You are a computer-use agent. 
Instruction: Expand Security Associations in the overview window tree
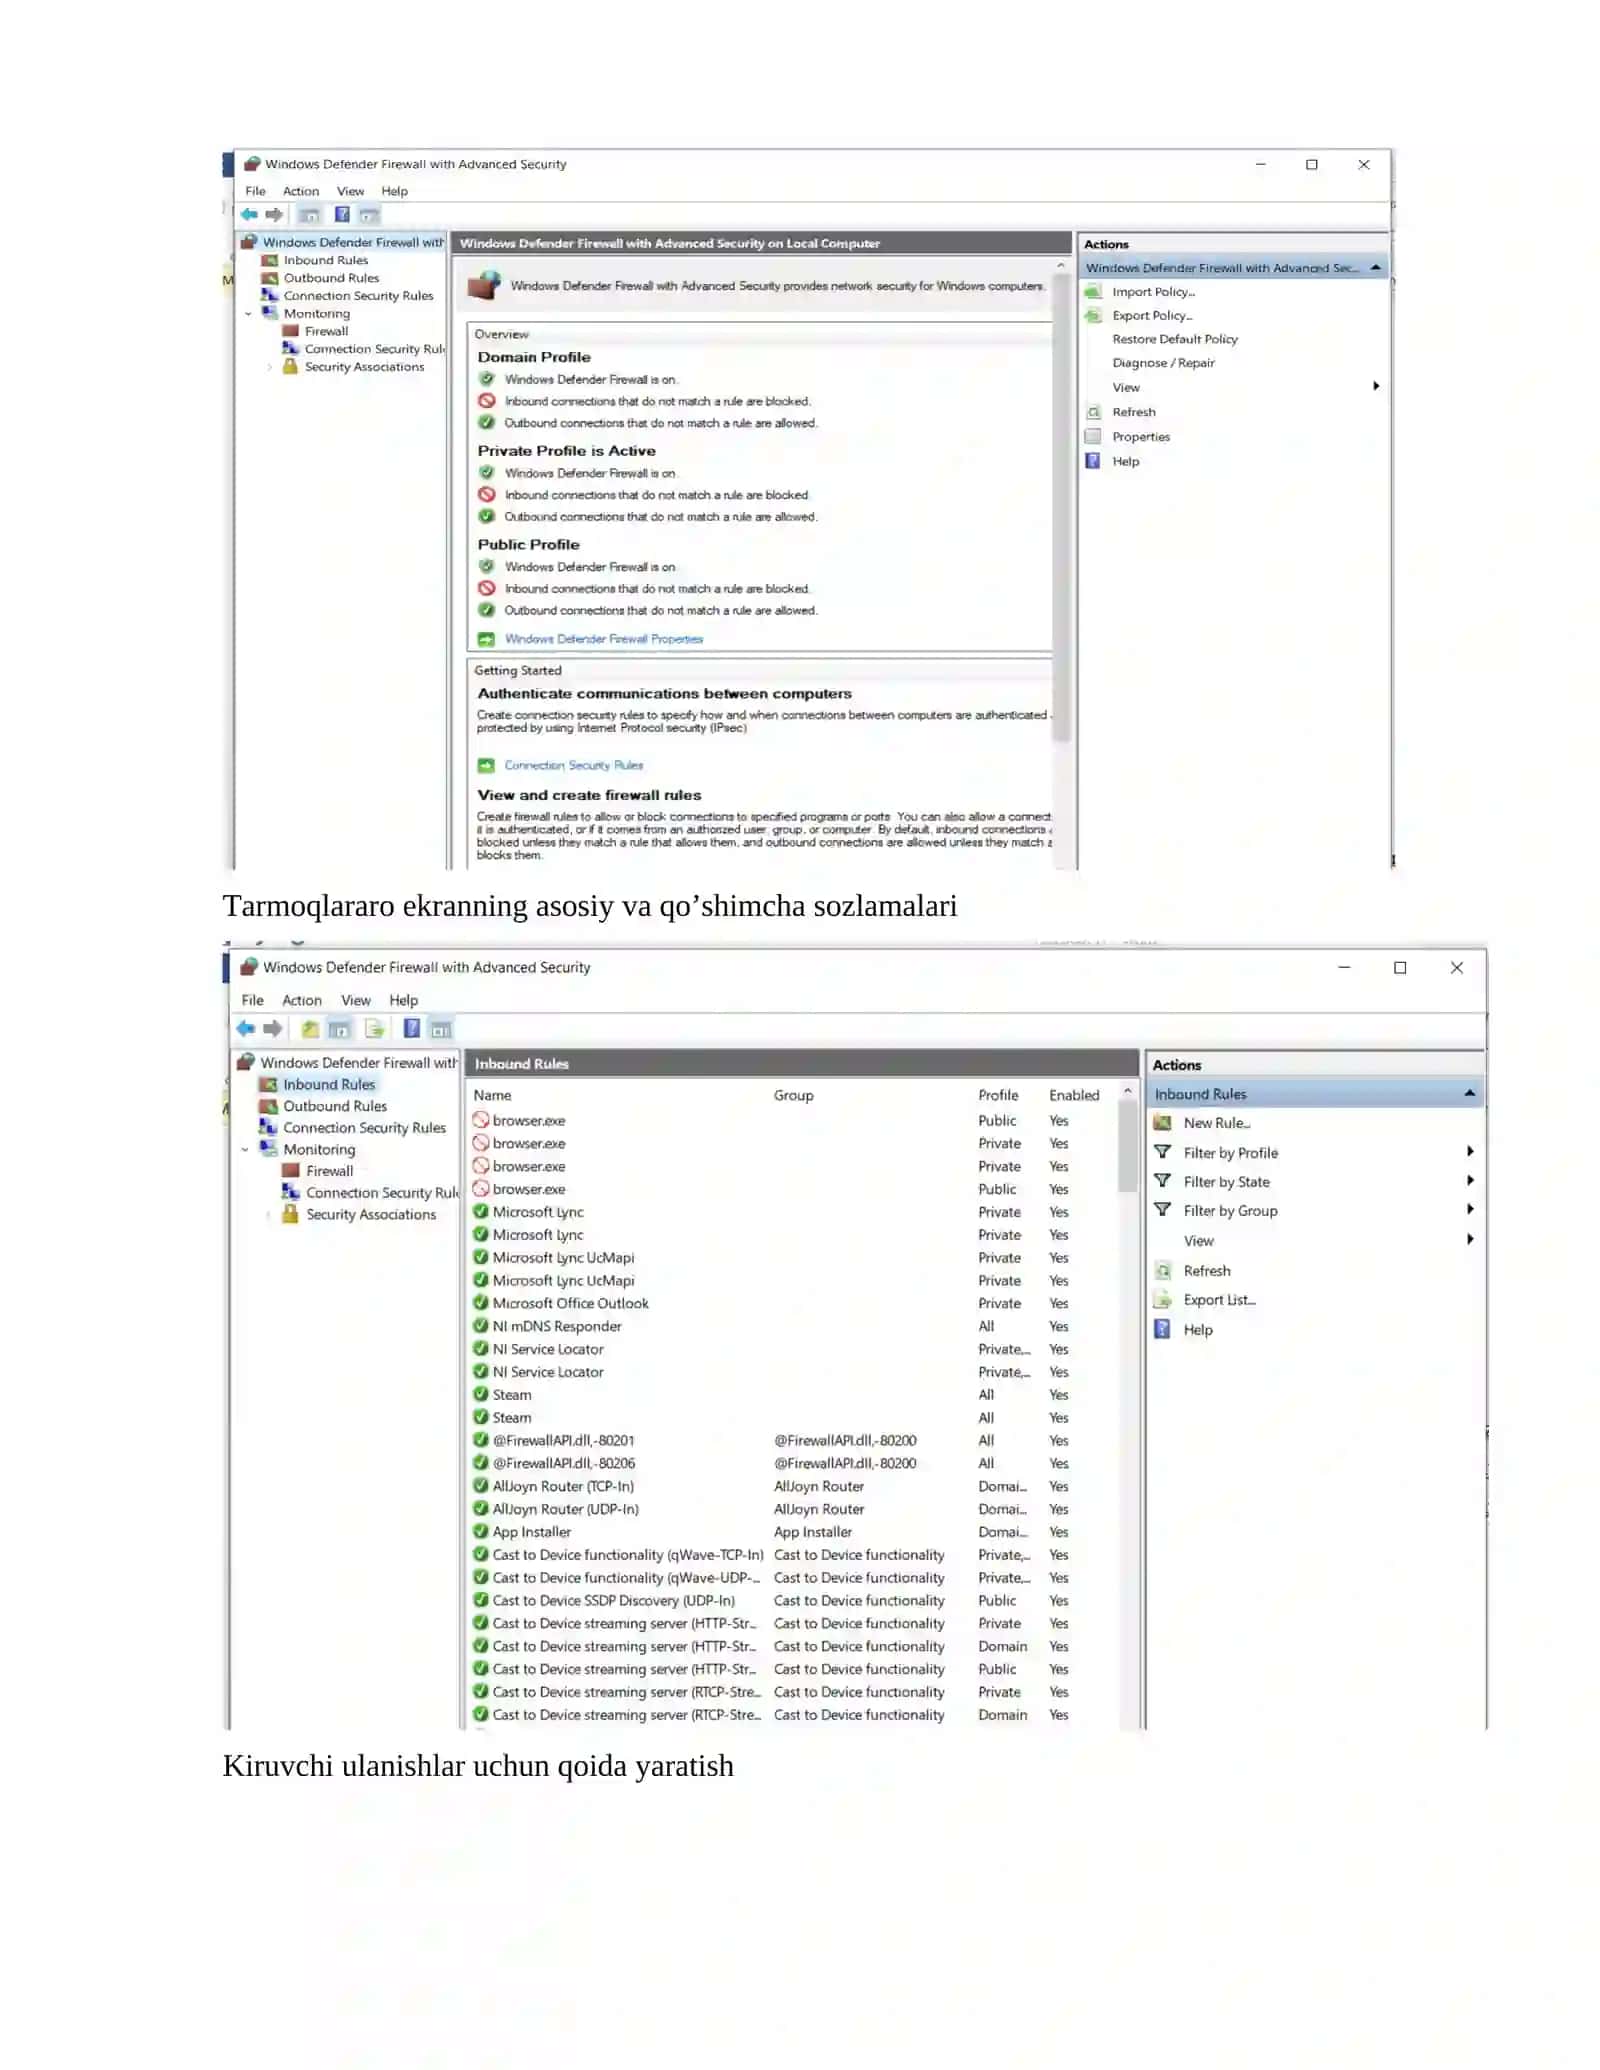(x=270, y=367)
